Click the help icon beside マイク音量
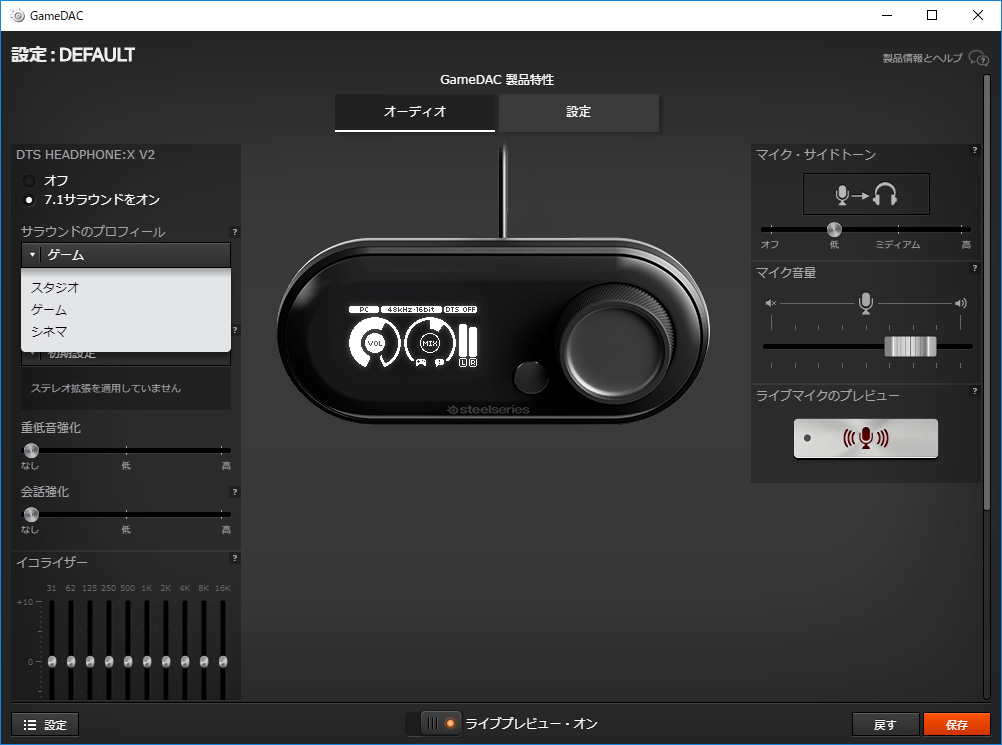This screenshot has width=1002, height=745. pos(975,268)
